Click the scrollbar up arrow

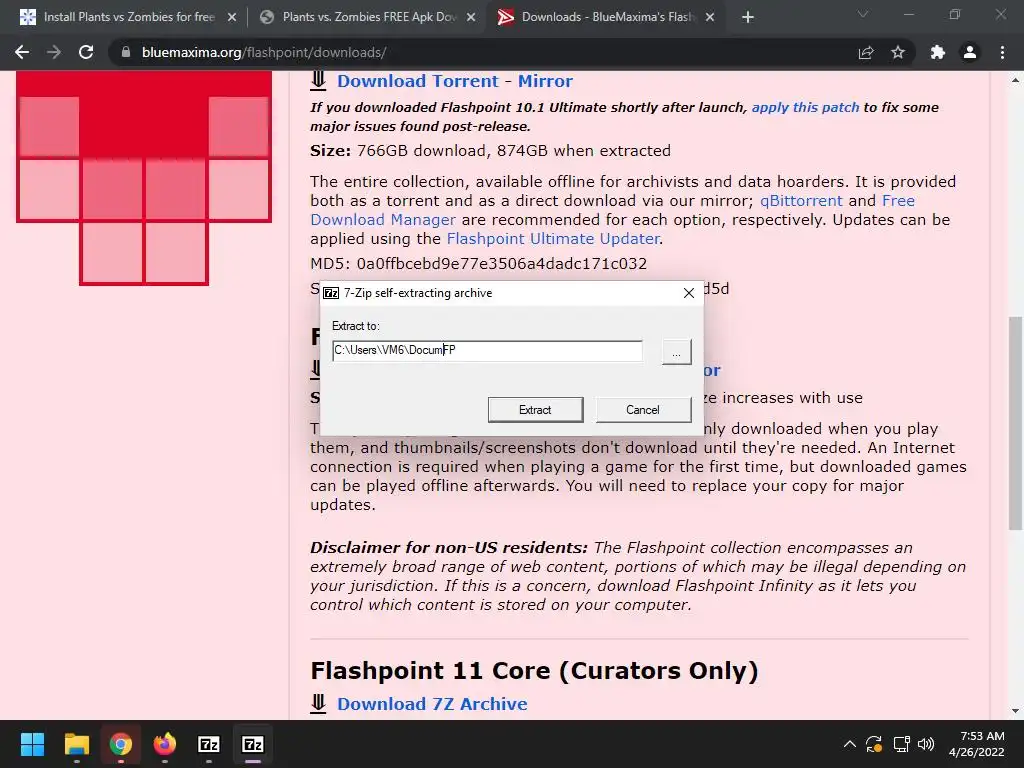coord(1016,80)
